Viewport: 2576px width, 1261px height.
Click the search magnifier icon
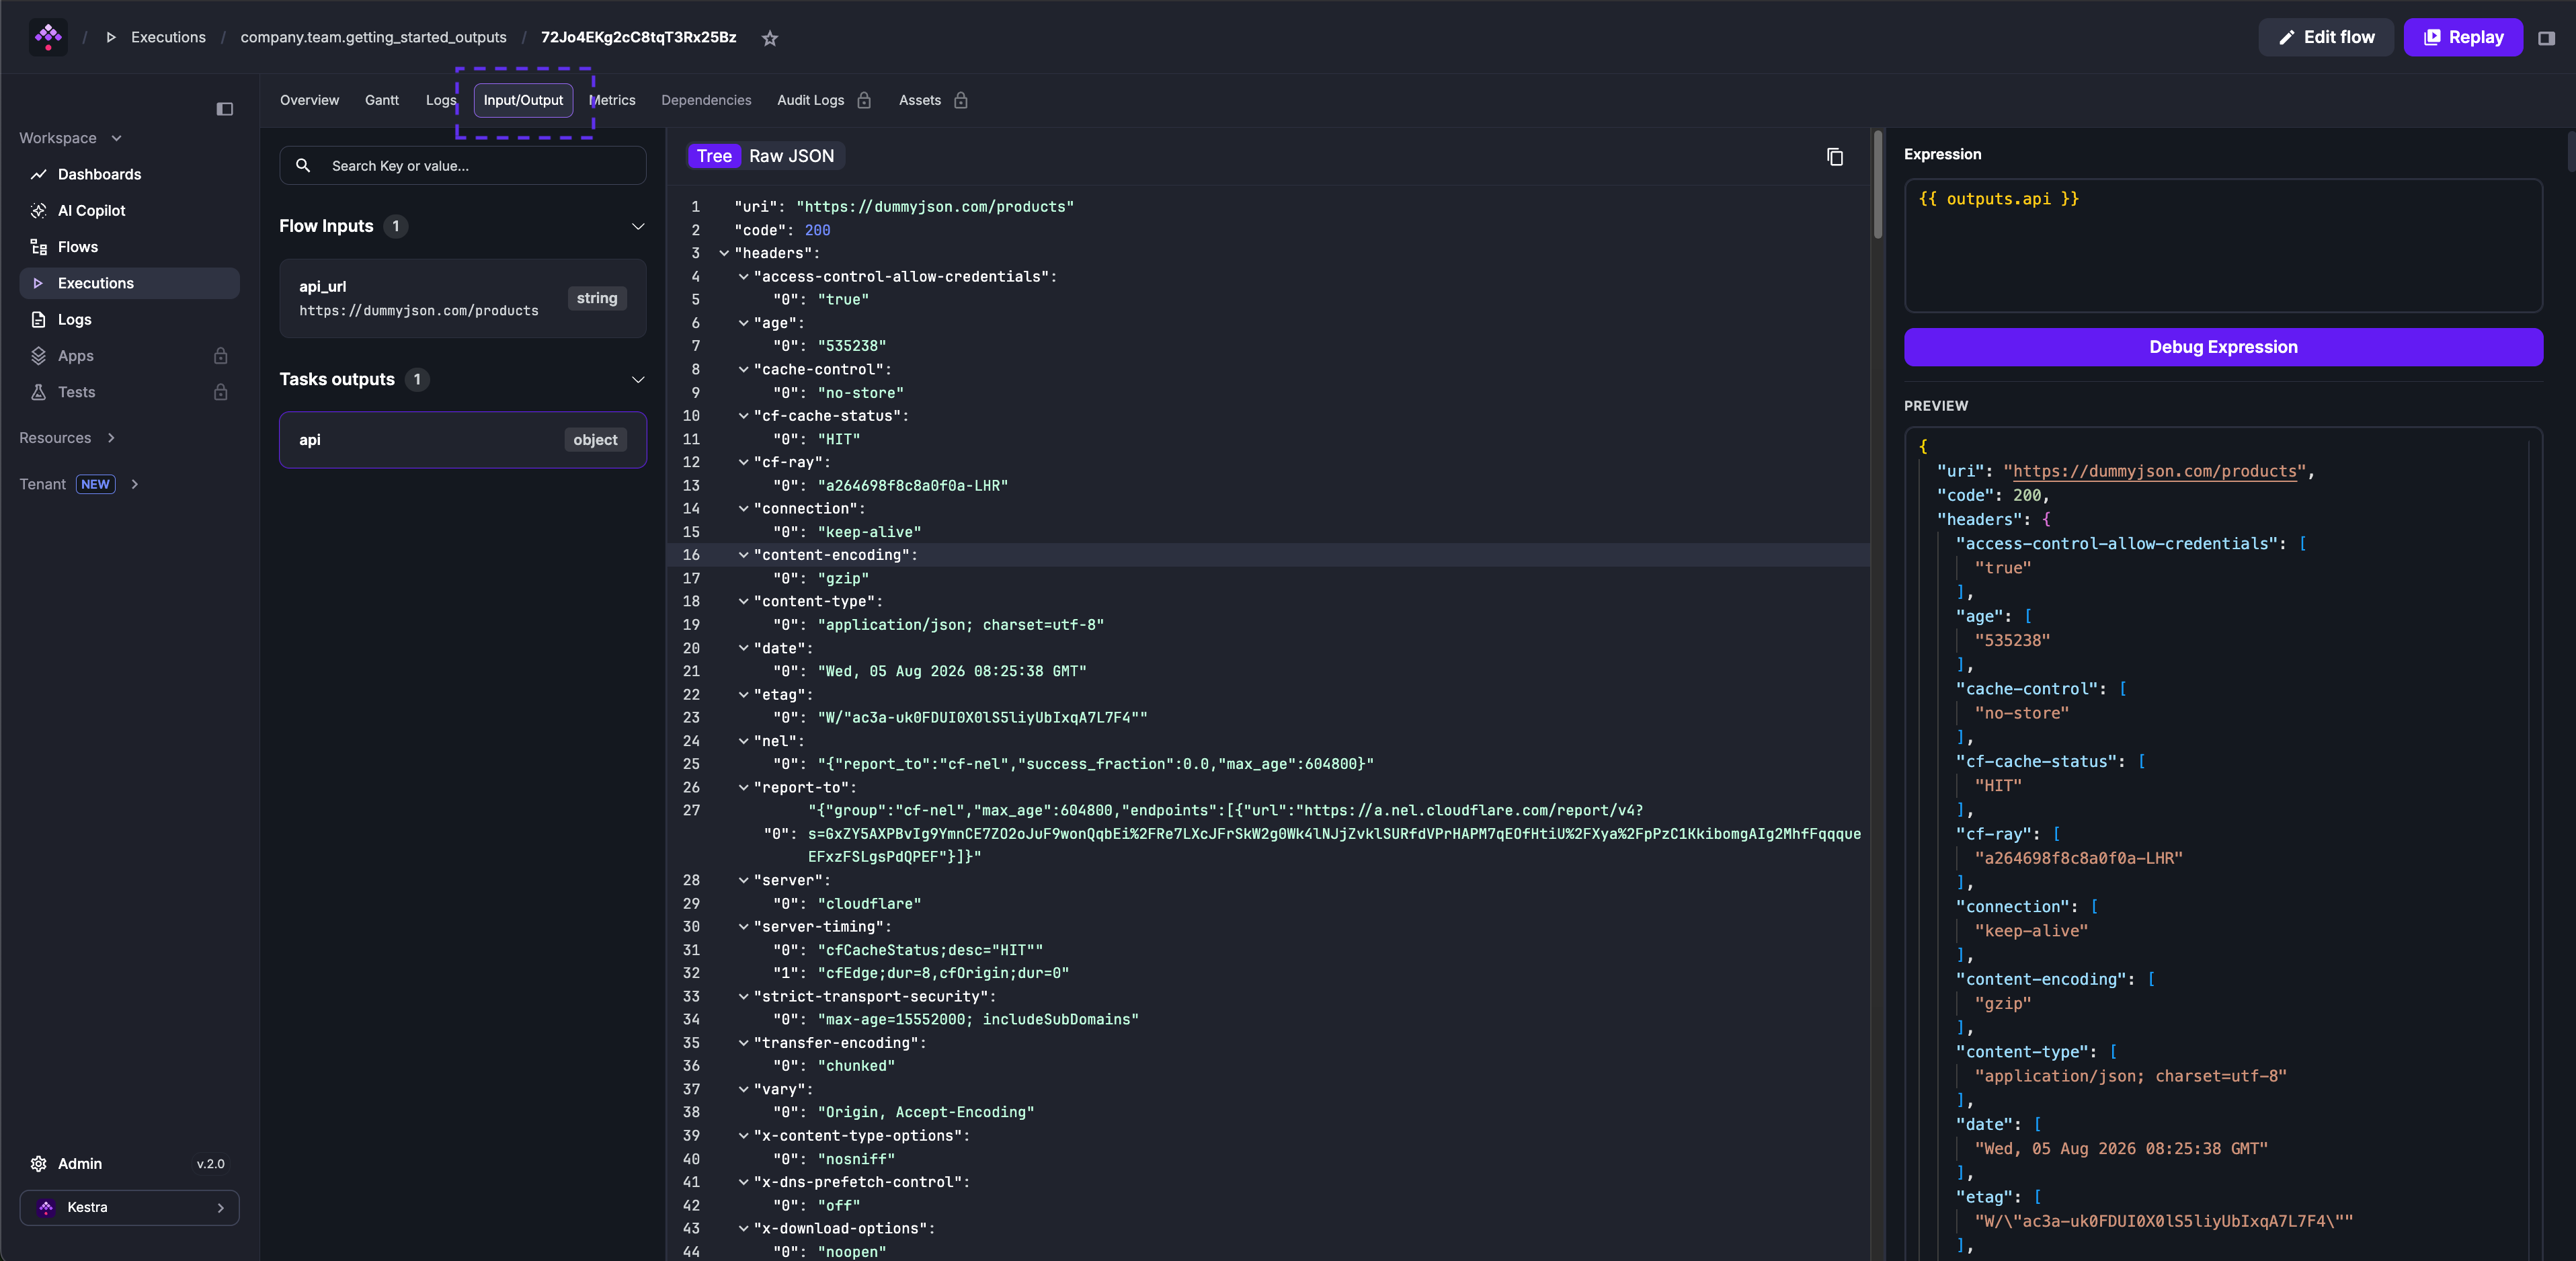(x=303, y=166)
